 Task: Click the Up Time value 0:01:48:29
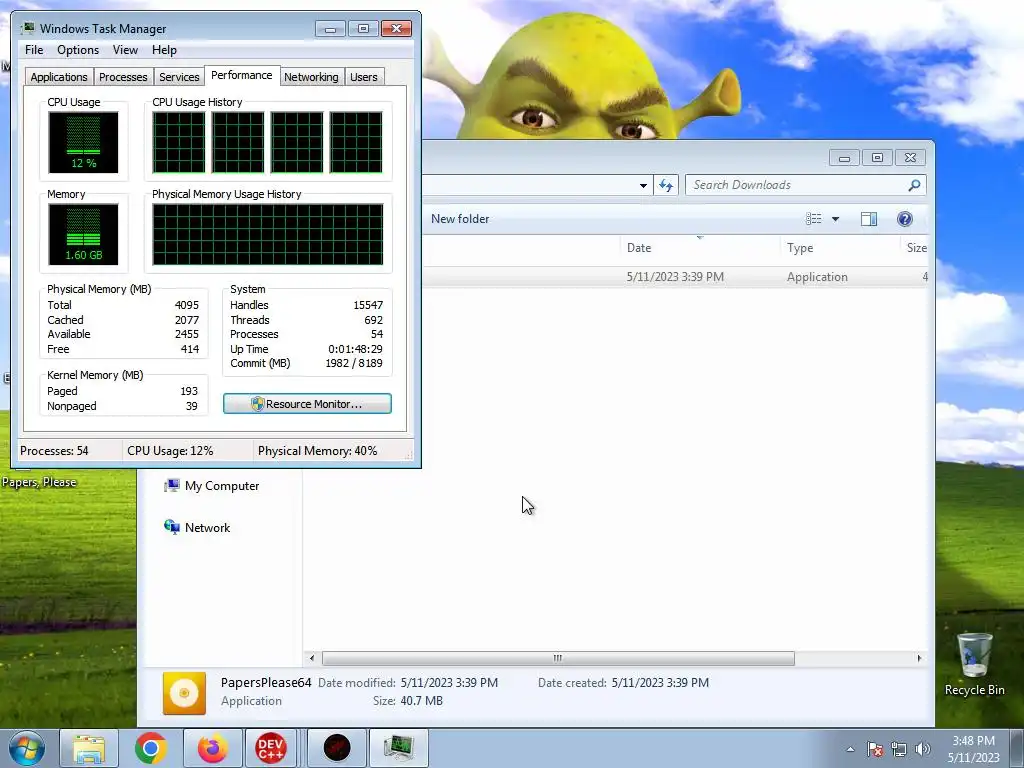[355, 349]
